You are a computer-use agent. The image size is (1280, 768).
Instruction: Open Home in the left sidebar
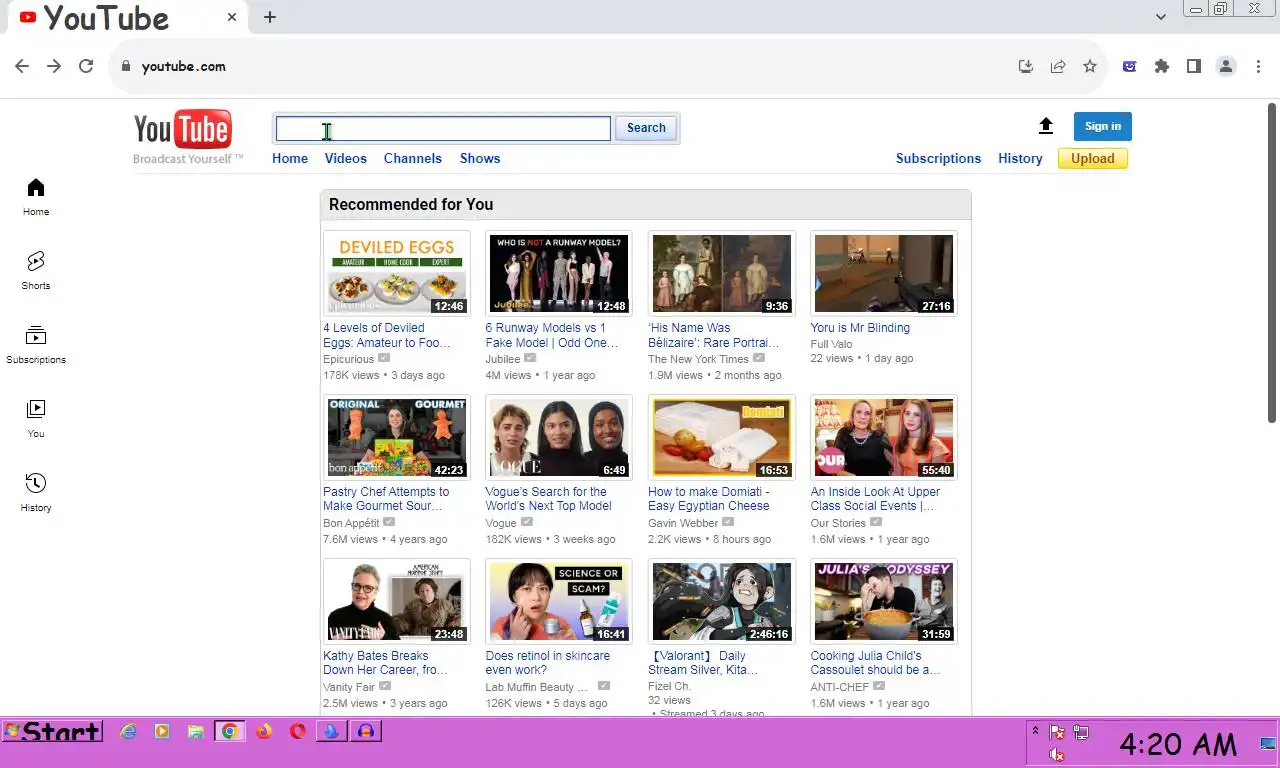(x=36, y=197)
